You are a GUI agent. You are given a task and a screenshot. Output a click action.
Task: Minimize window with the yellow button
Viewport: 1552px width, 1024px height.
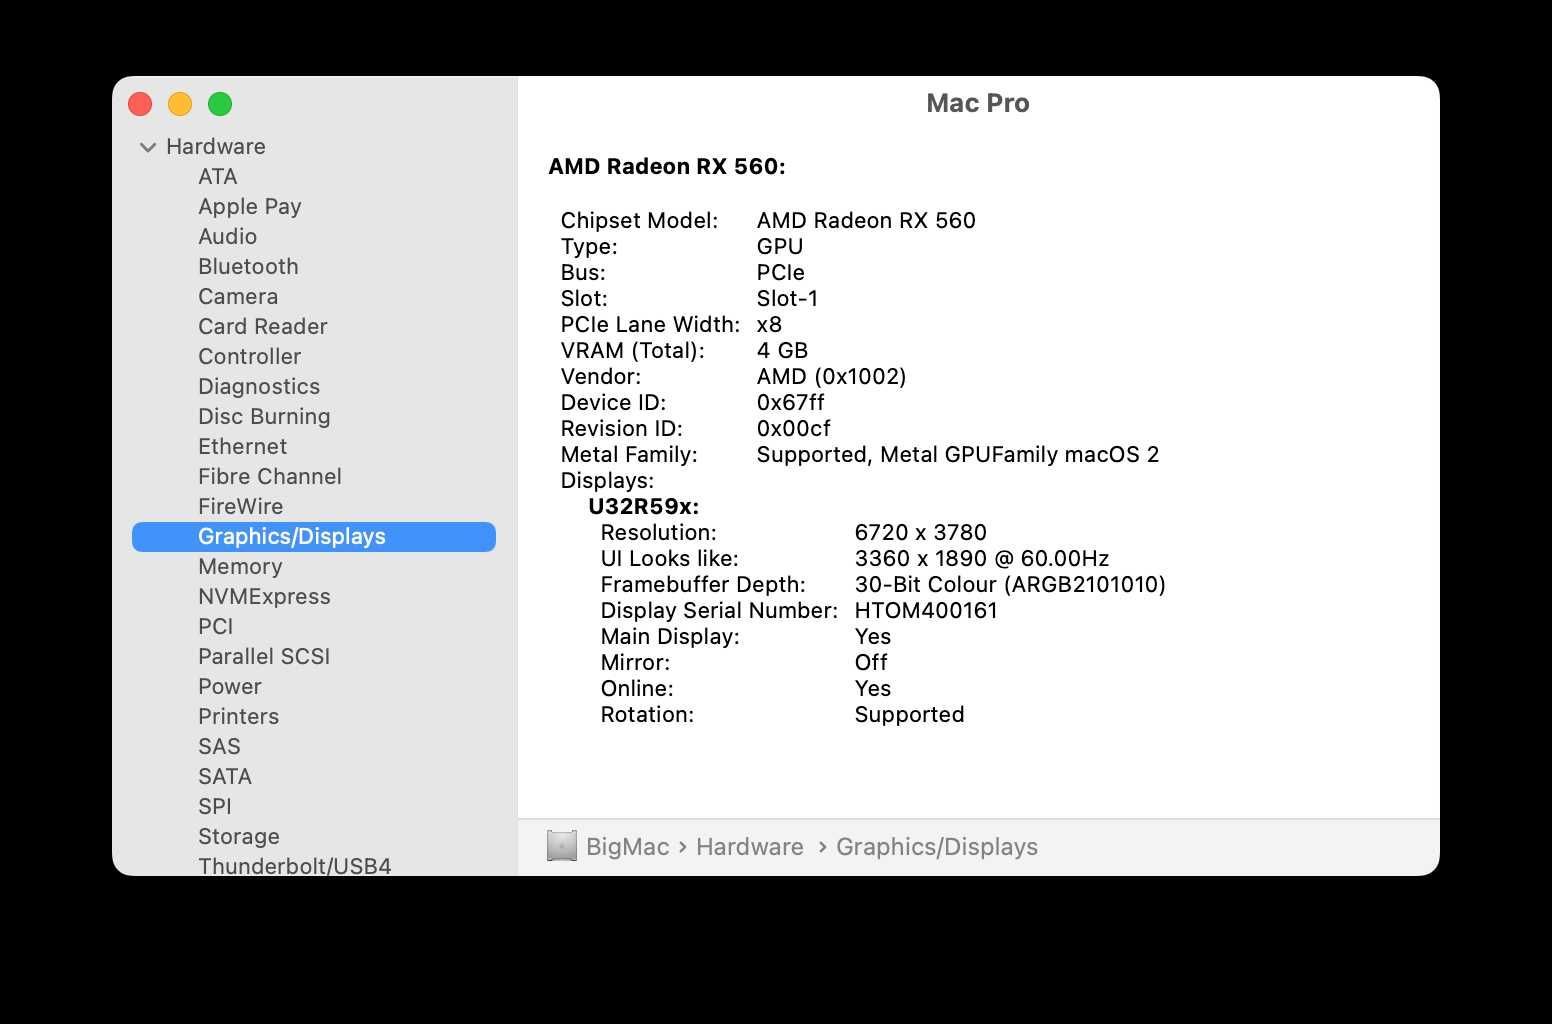pos(180,104)
